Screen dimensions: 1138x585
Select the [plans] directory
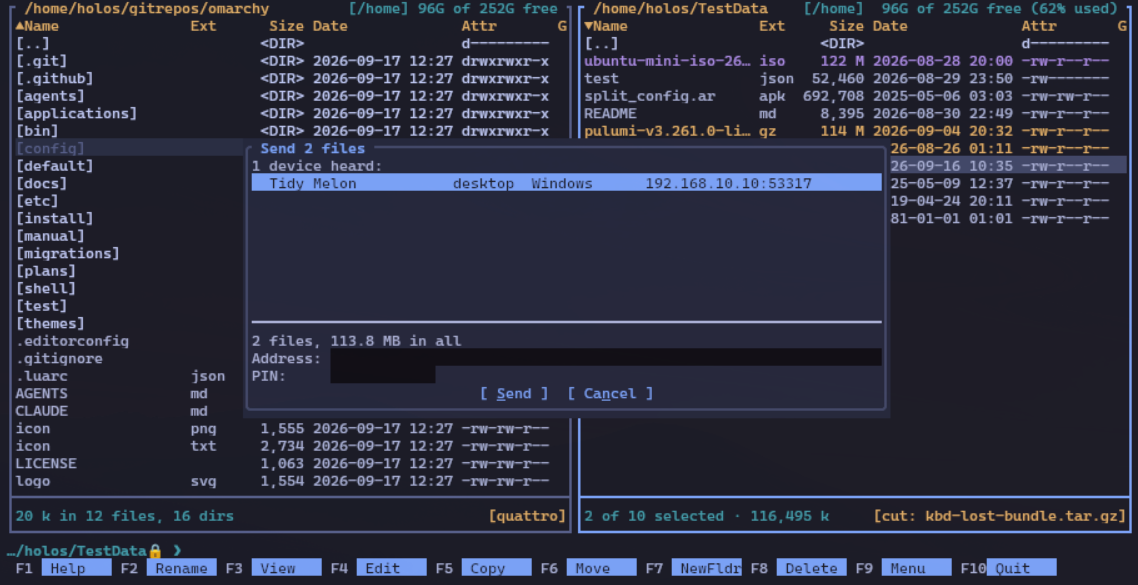pyautogui.click(x=129, y=271)
